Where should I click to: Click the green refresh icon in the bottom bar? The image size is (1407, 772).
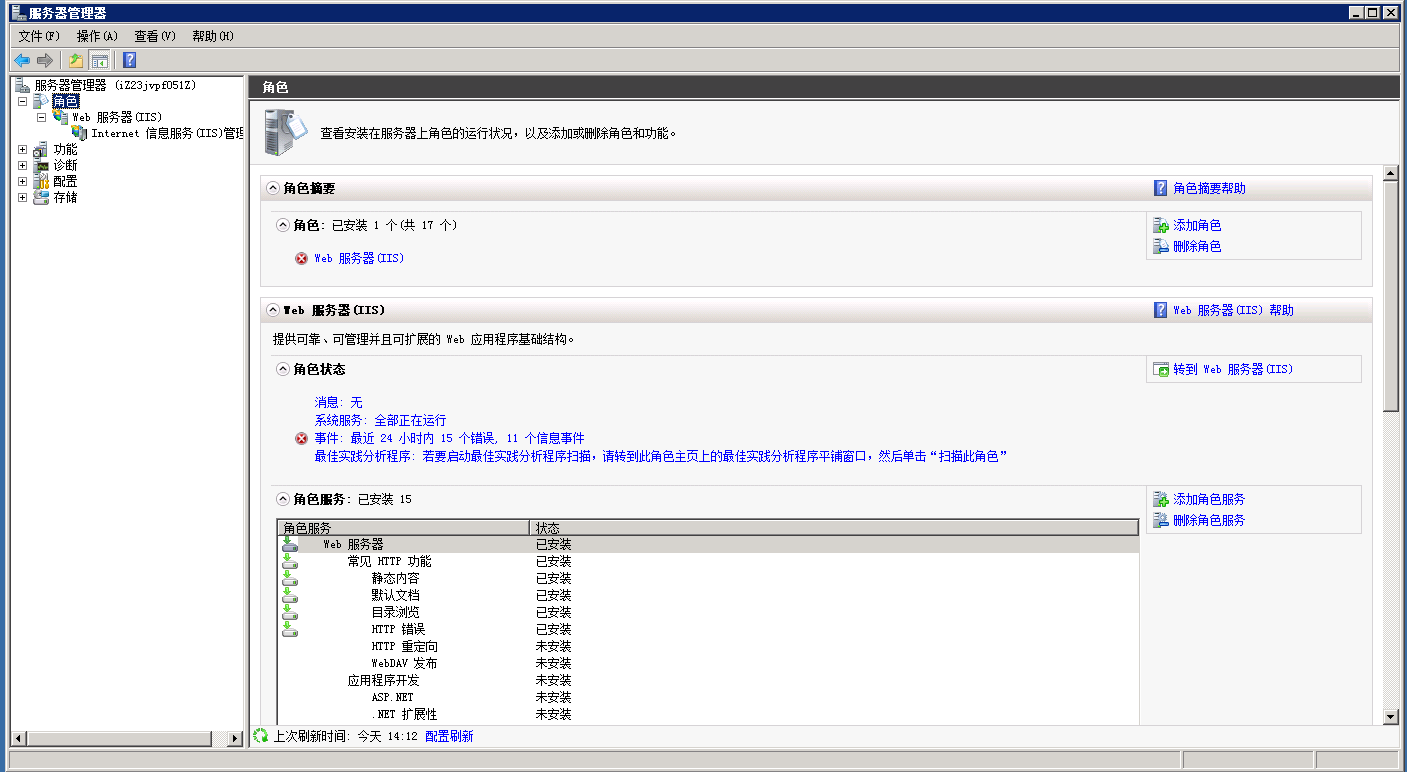pos(261,736)
